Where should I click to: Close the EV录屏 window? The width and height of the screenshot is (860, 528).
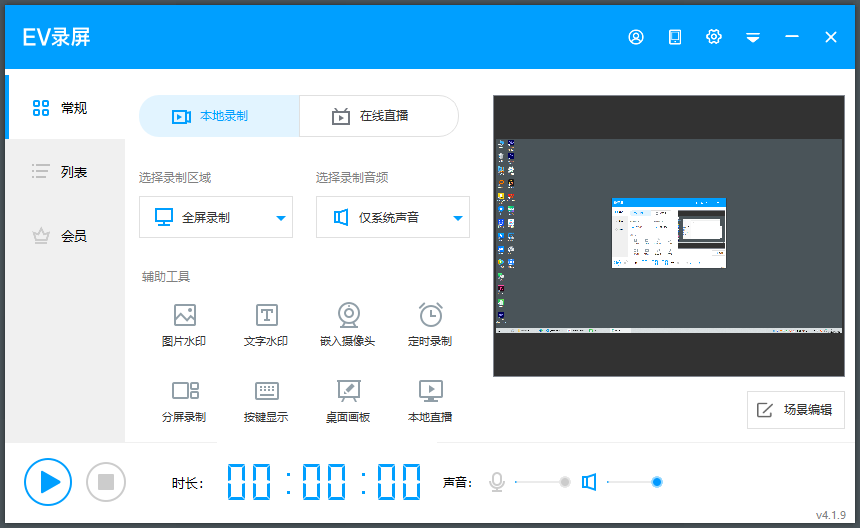tap(830, 37)
